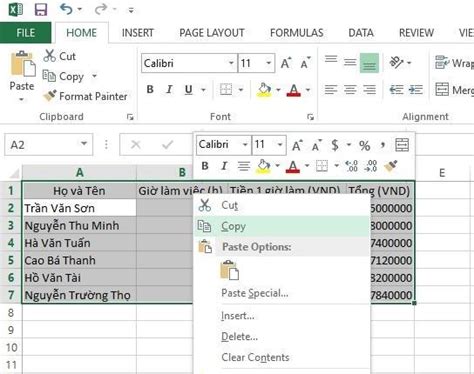
Task: Open the mini toolbar Calibri font dropdown
Action: coord(245,145)
